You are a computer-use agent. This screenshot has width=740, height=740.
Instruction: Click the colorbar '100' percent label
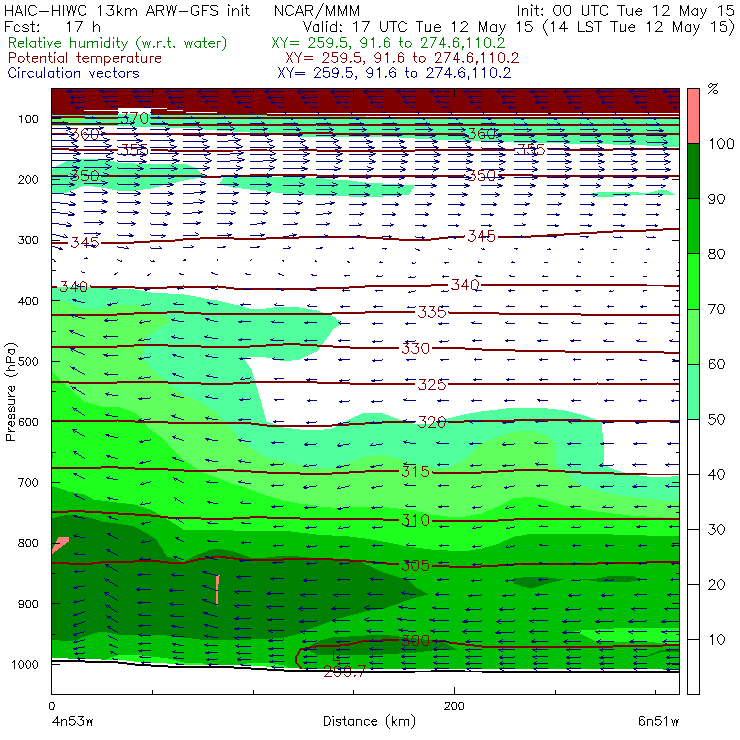coord(721,144)
